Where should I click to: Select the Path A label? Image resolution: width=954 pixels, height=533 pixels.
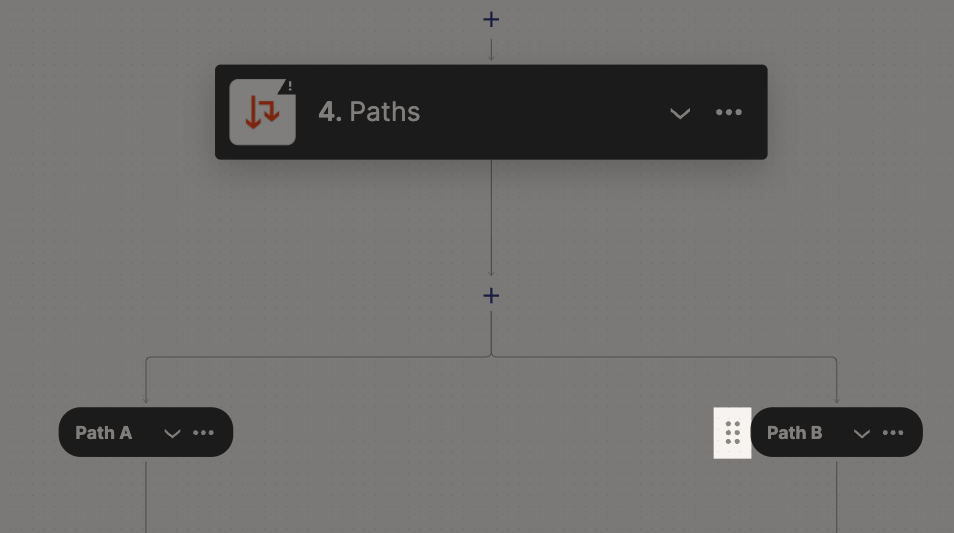click(103, 433)
